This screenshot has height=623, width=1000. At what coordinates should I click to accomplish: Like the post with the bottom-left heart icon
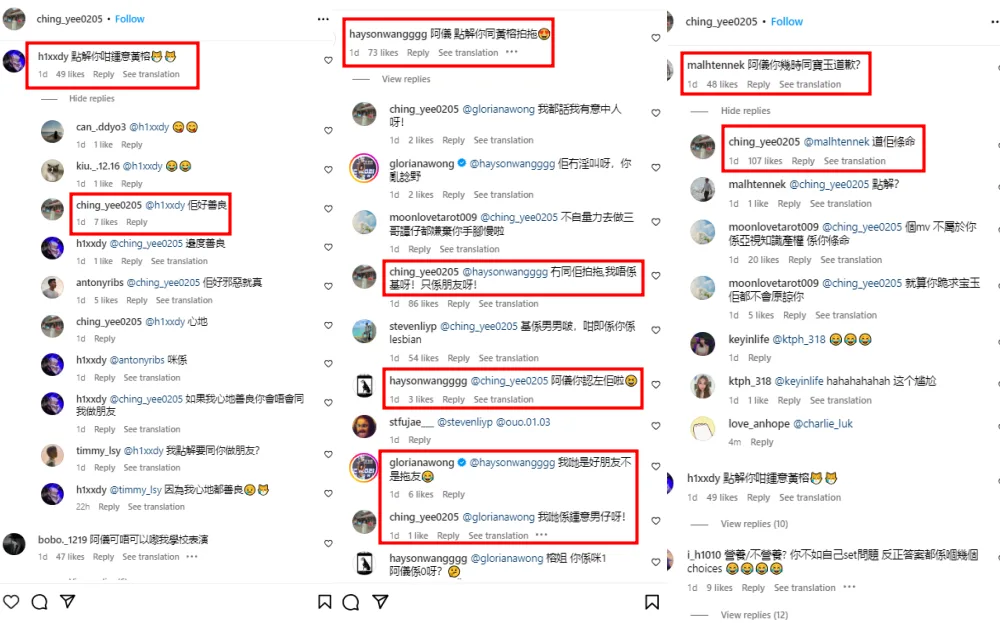tap(11, 601)
